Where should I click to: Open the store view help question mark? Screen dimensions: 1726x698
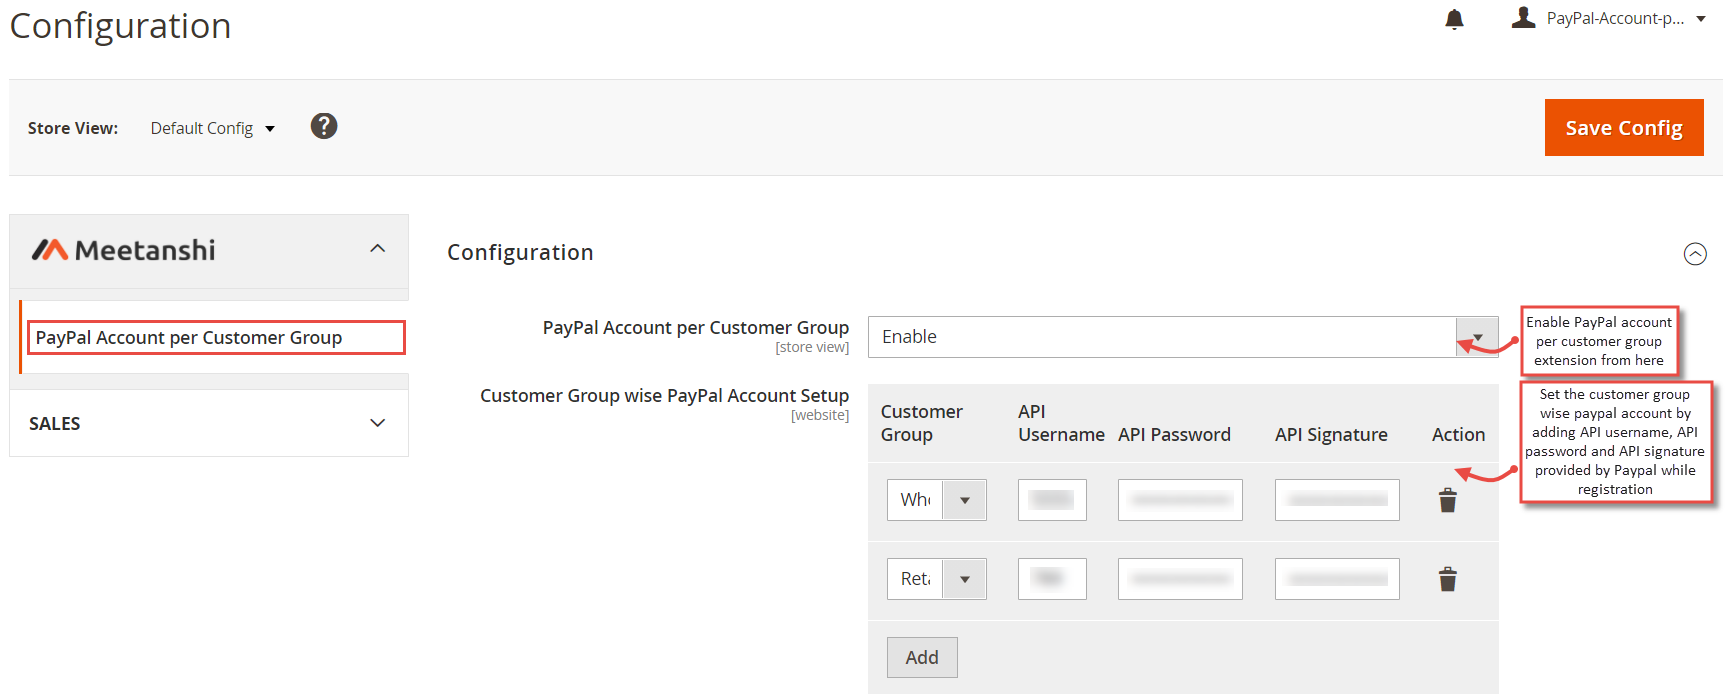point(324,126)
